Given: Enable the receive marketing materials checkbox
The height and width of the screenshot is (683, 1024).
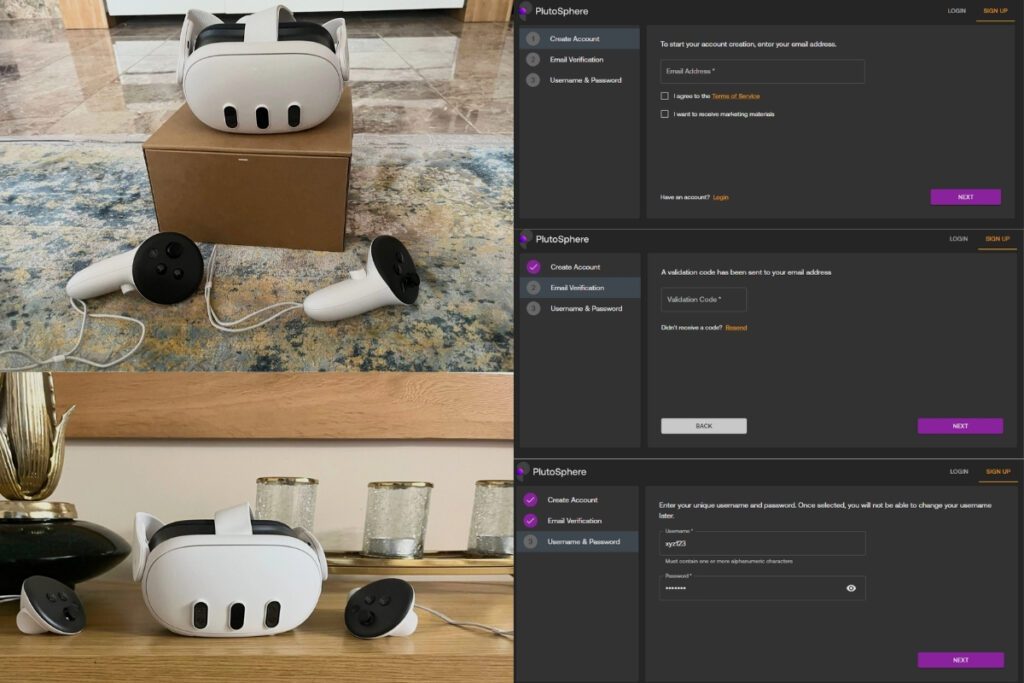Looking at the screenshot, I should [x=665, y=114].
